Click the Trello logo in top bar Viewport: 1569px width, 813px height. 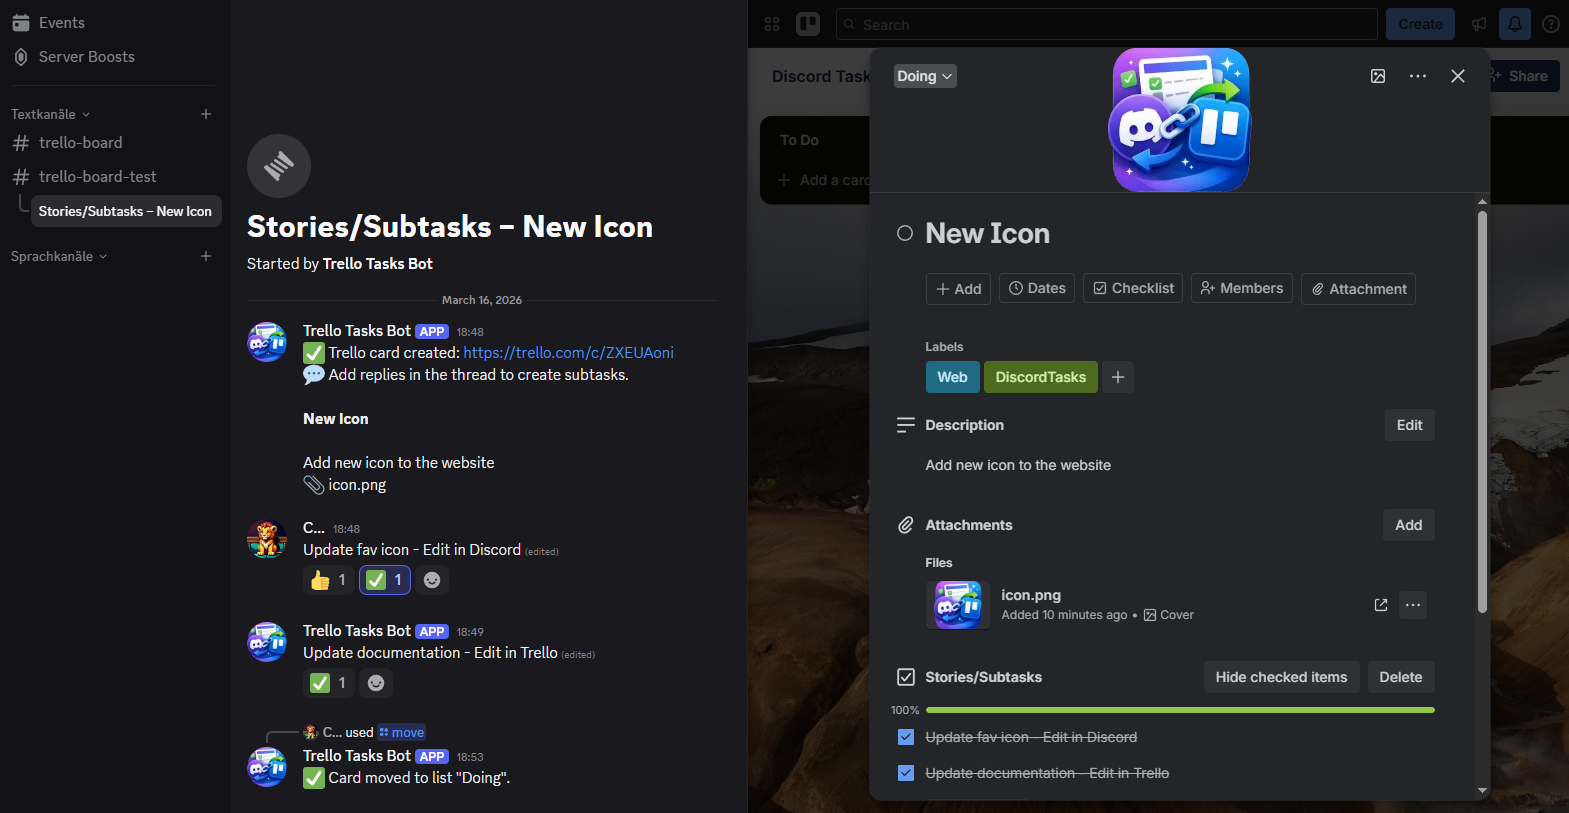coord(808,24)
